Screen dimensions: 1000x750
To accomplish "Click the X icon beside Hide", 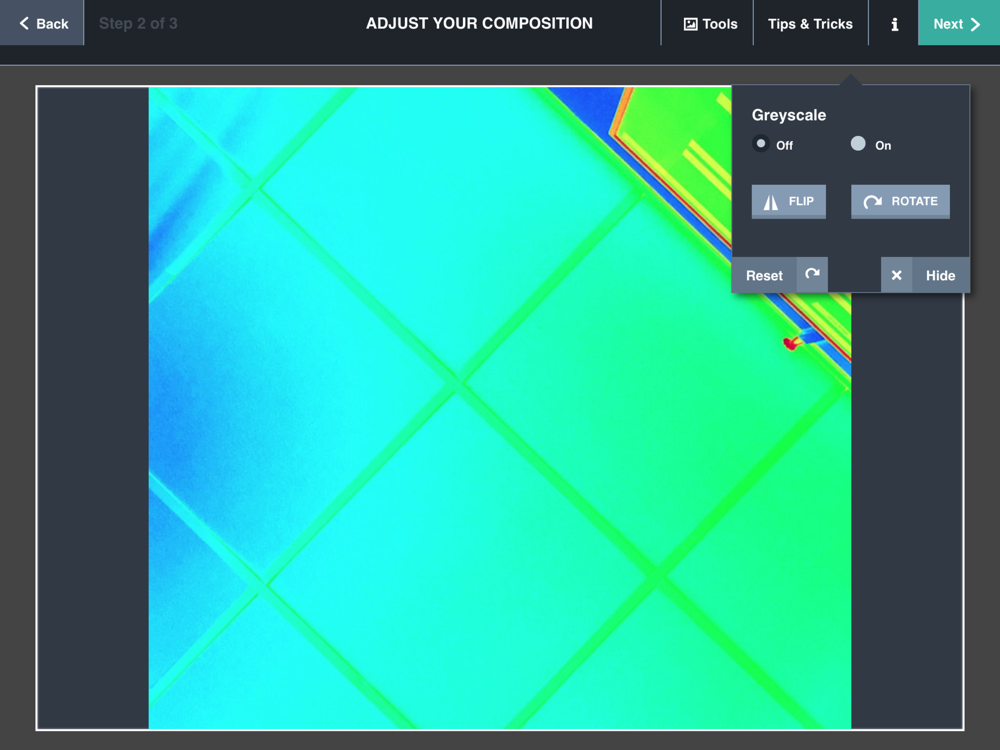I will [x=896, y=276].
